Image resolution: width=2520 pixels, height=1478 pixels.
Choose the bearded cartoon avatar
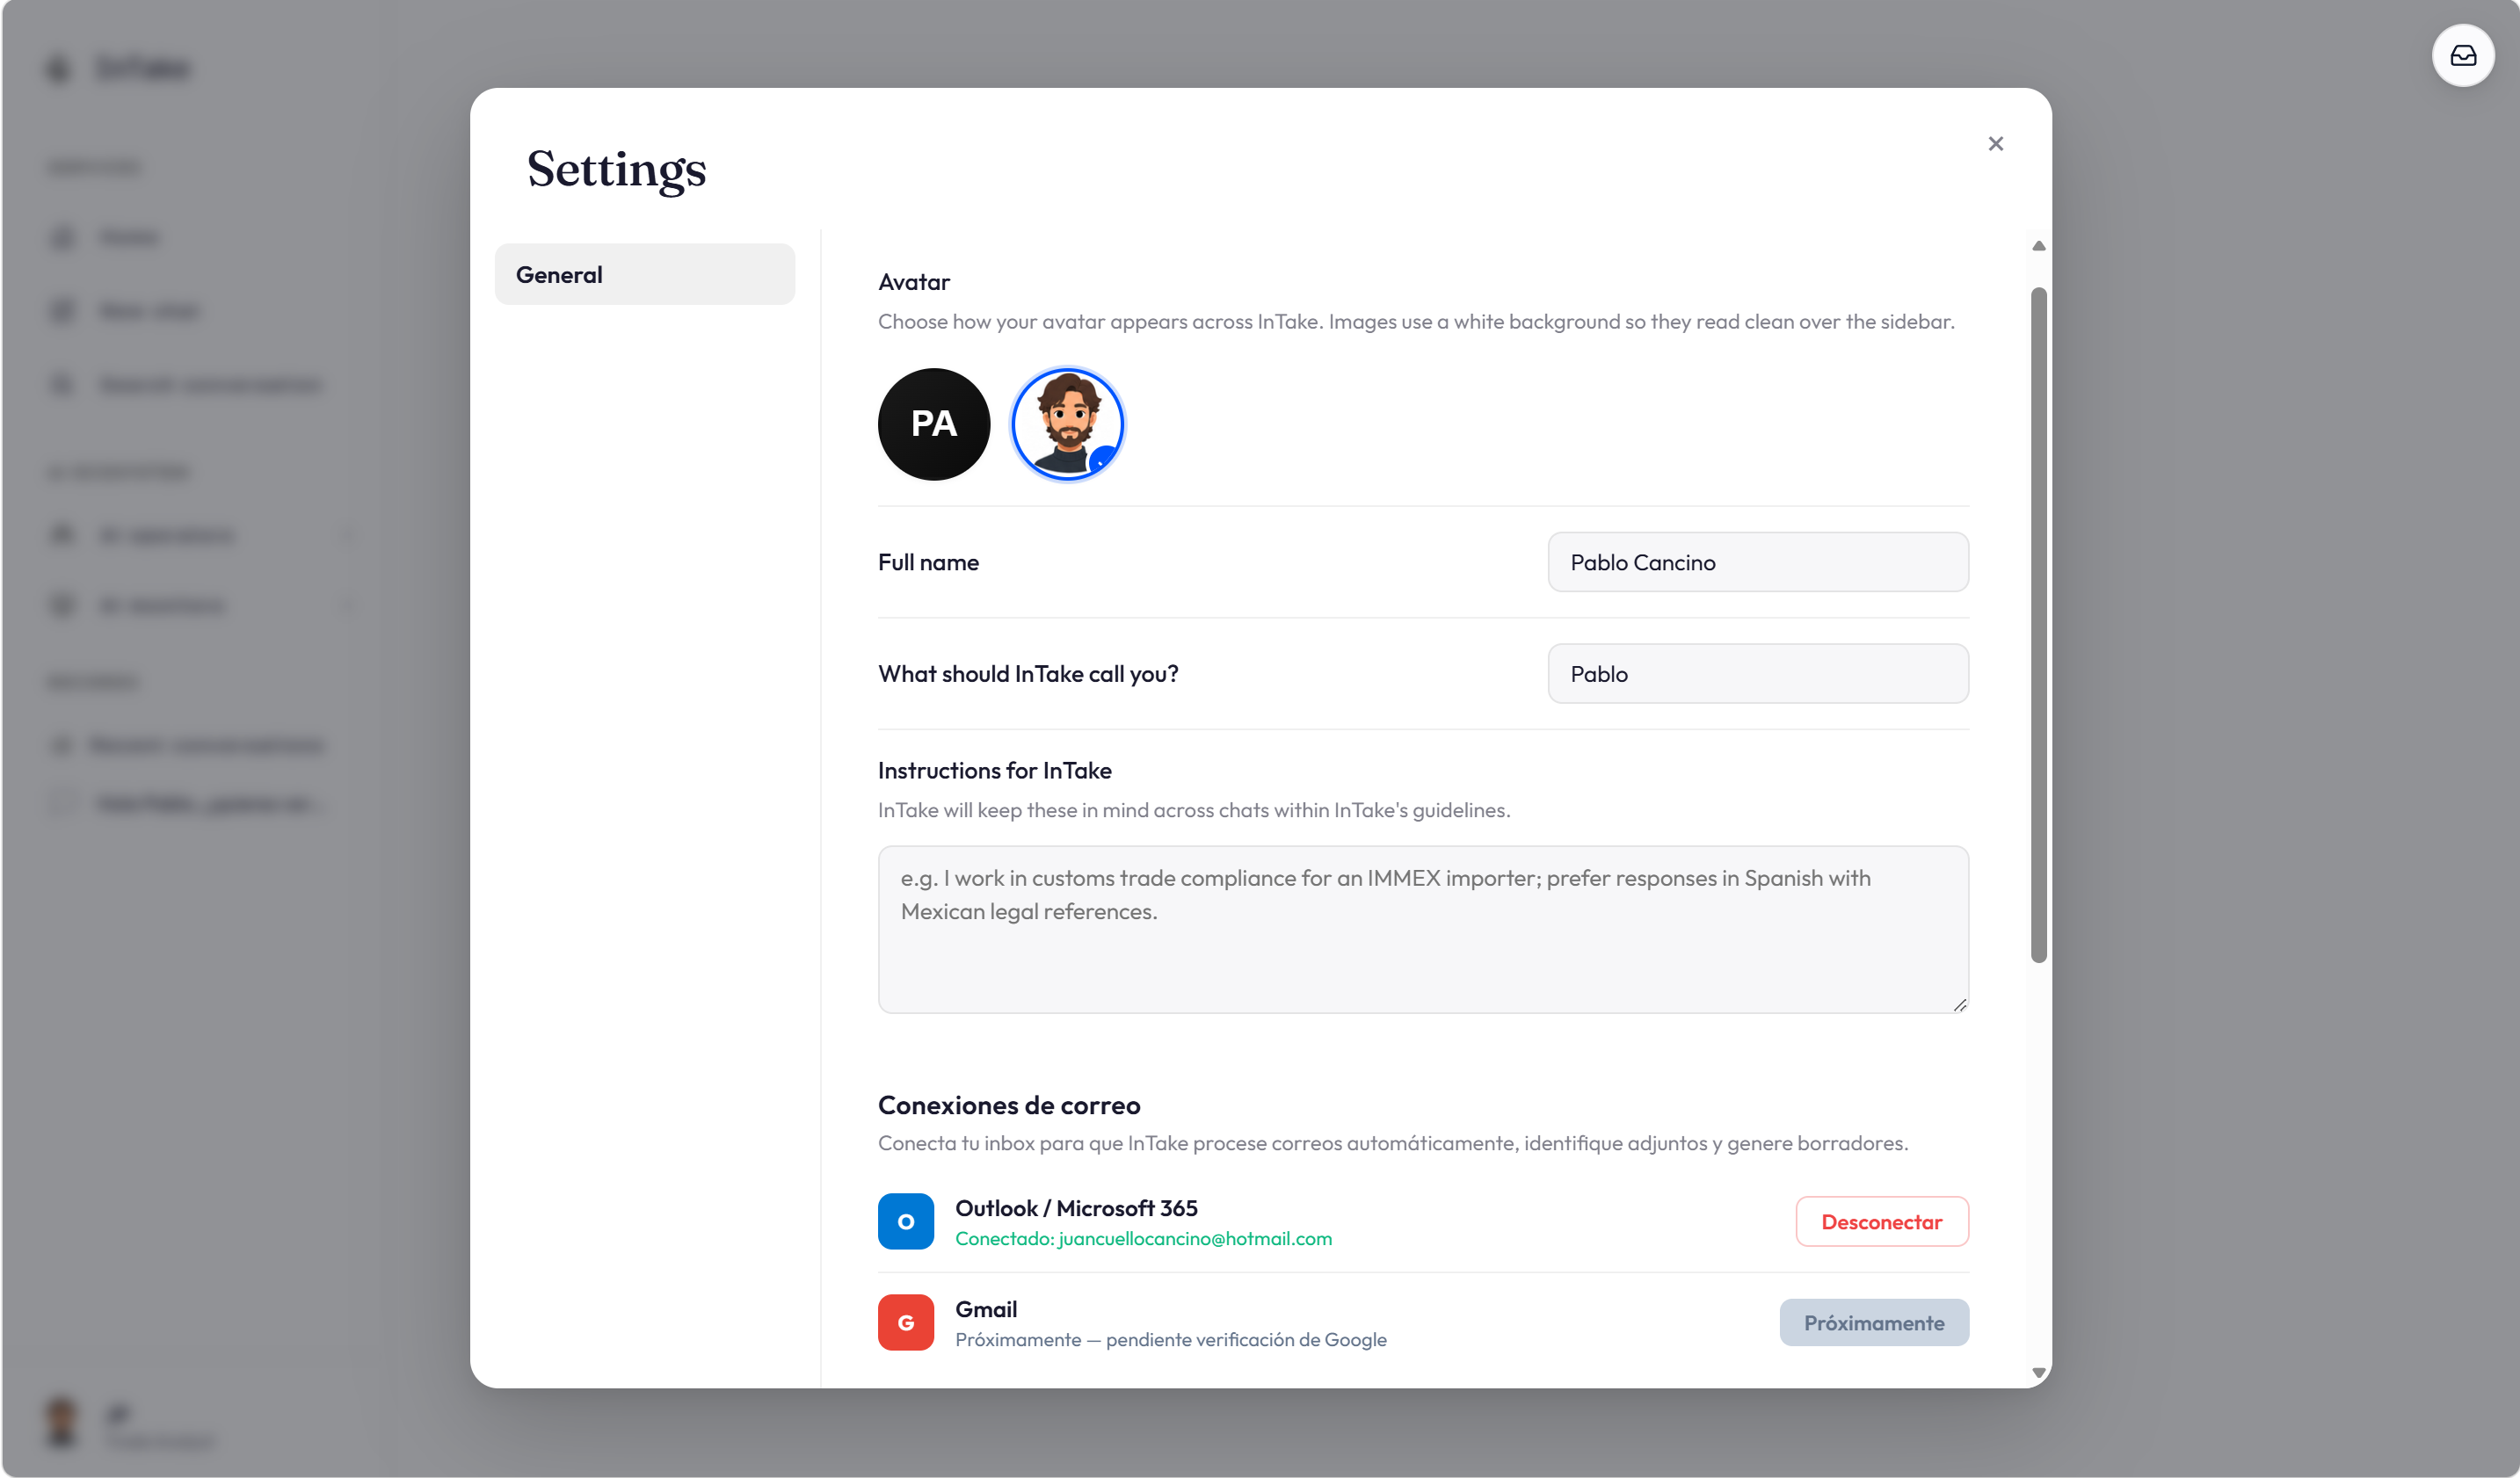click(1067, 424)
